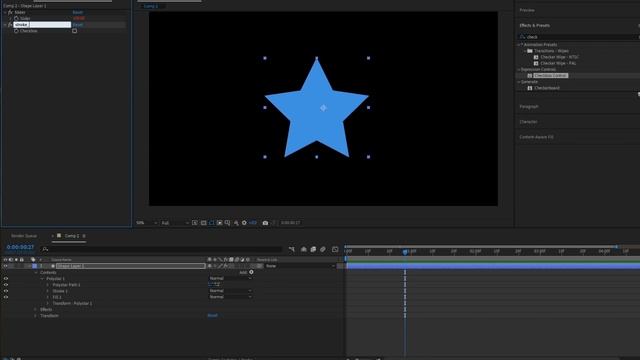Click the label color of Shape Layer 1

coord(35,266)
